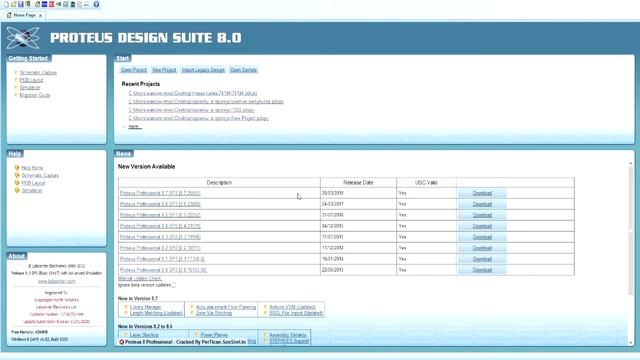Viewport: 640px width, 360px height.
Task: Close the Home Page tab
Action: coord(40,16)
